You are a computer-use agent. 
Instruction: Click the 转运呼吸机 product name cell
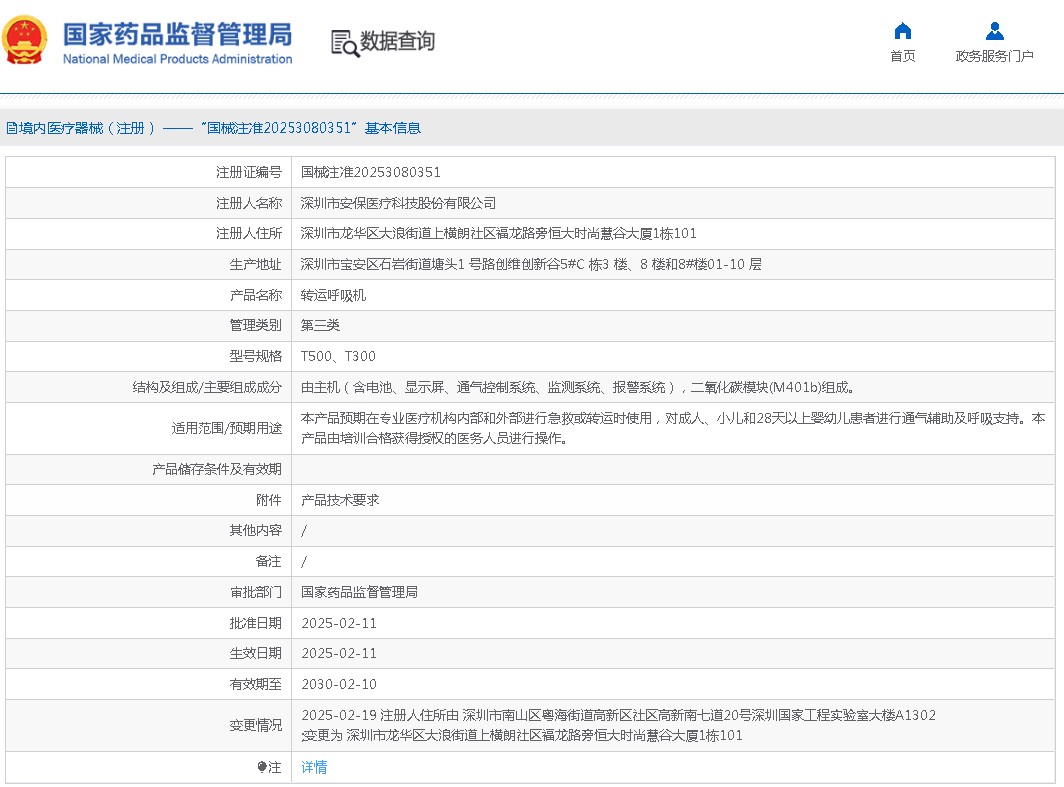coord(333,295)
